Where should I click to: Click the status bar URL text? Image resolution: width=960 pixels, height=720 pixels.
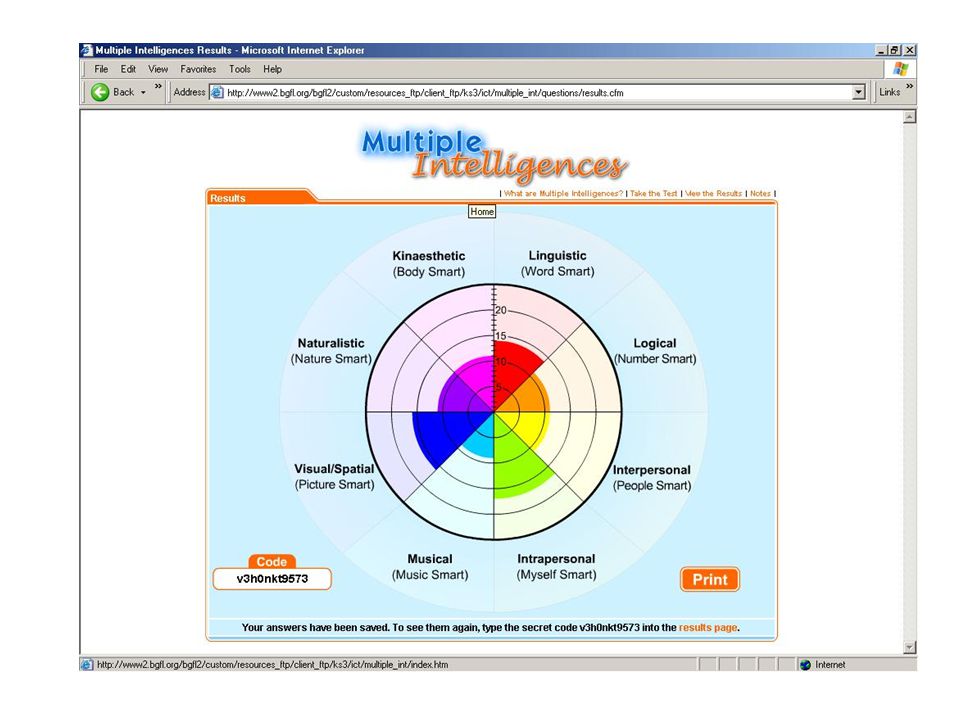pos(272,665)
